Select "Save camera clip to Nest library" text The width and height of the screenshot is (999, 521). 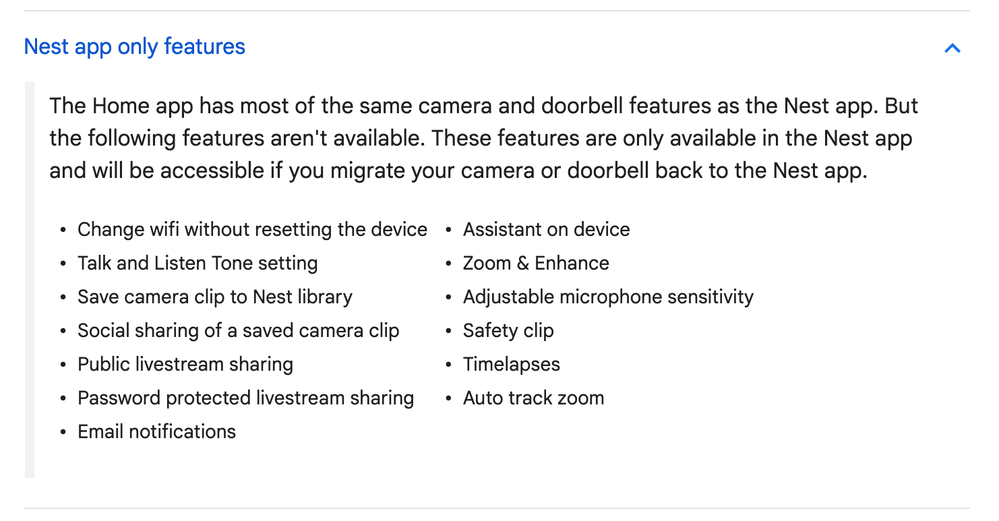pos(215,297)
